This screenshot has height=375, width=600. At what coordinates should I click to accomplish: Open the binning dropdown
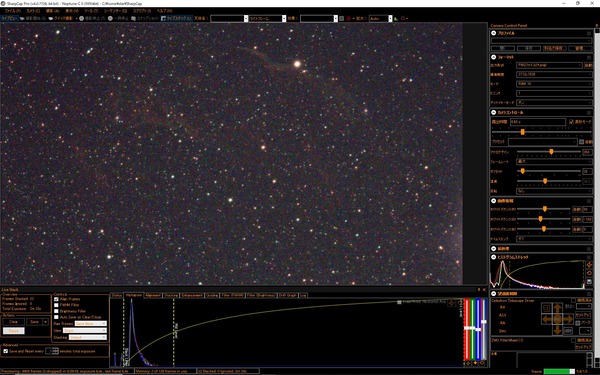pyautogui.click(x=554, y=93)
